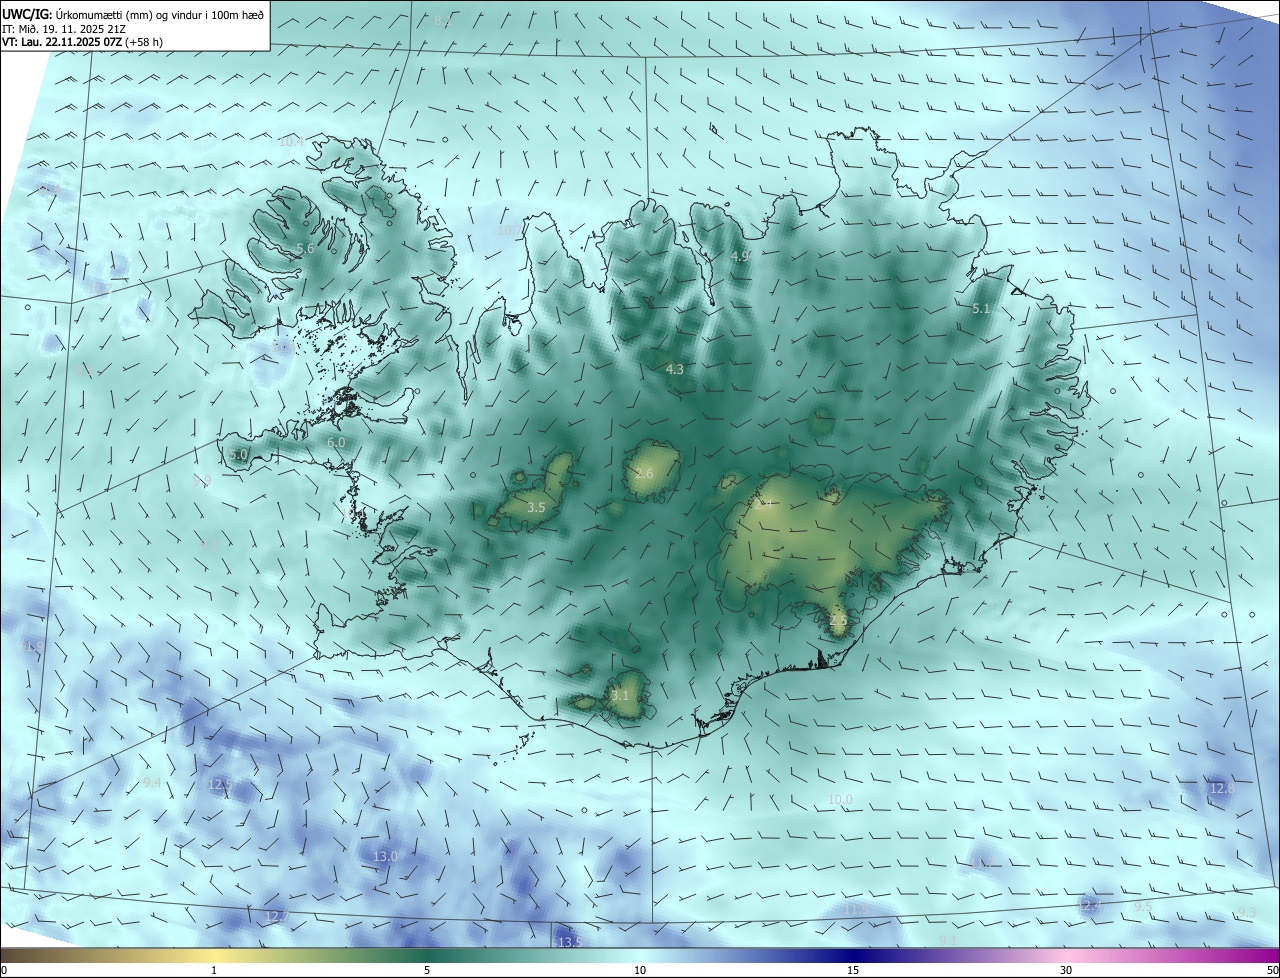The width and height of the screenshot is (1280, 978).
Task: Click the 10.4 value northwest of the Westfjords
Action: [x=291, y=142]
